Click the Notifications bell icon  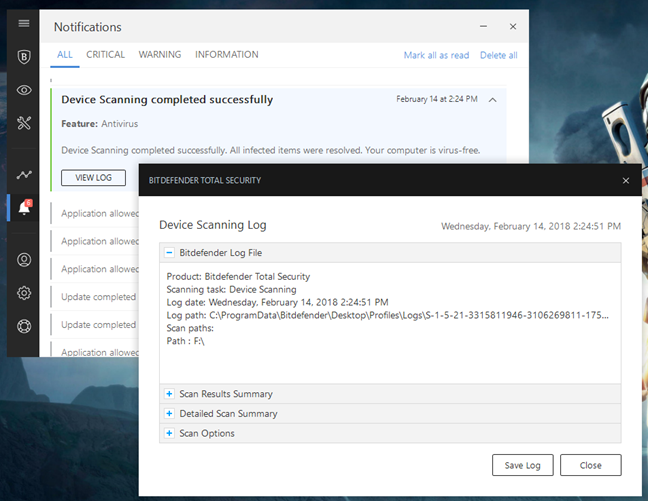click(24, 208)
